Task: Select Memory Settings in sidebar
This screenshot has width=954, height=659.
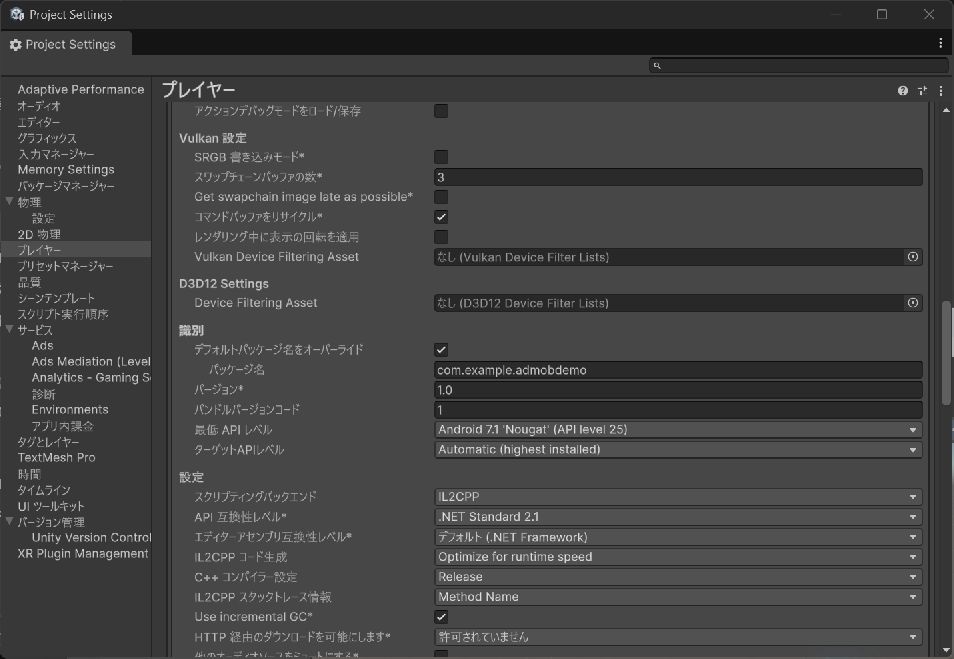Action: [66, 170]
